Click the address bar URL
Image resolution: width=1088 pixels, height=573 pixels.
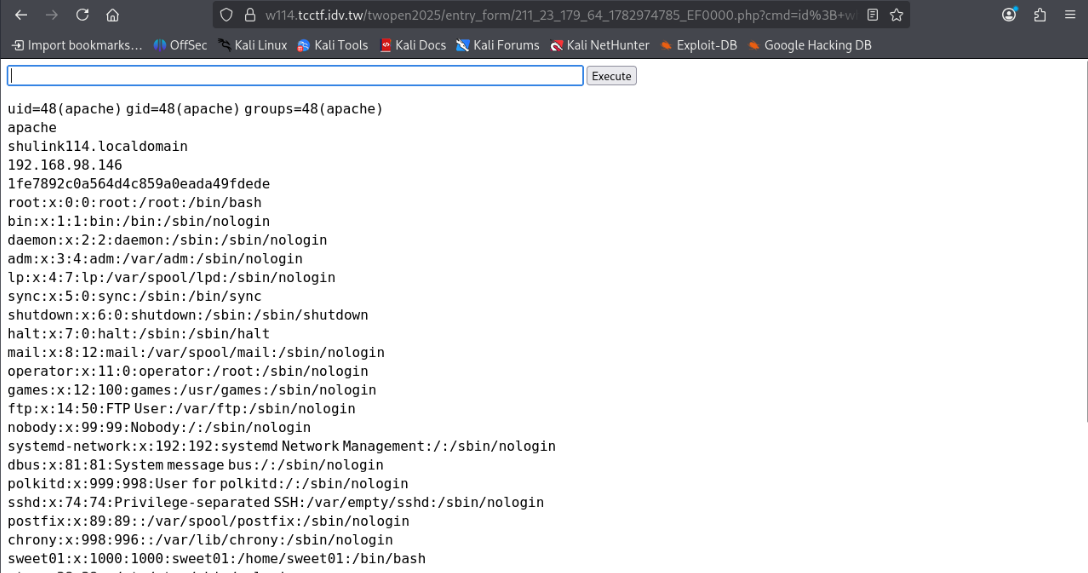(x=561, y=15)
